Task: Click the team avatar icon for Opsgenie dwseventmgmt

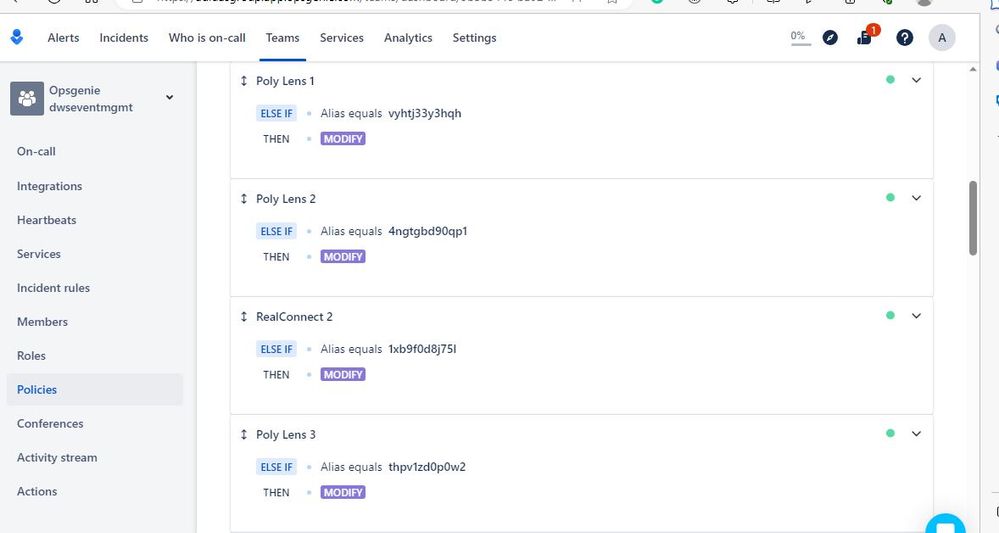Action: (x=27, y=99)
